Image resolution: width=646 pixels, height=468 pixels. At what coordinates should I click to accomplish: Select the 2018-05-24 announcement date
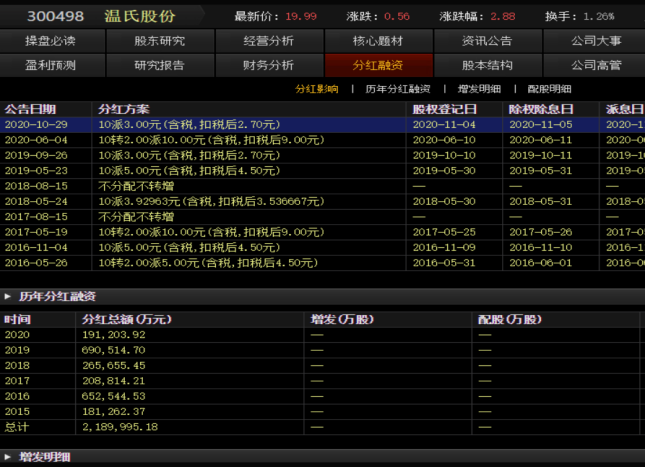pyautogui.click(x=36, y=201)
